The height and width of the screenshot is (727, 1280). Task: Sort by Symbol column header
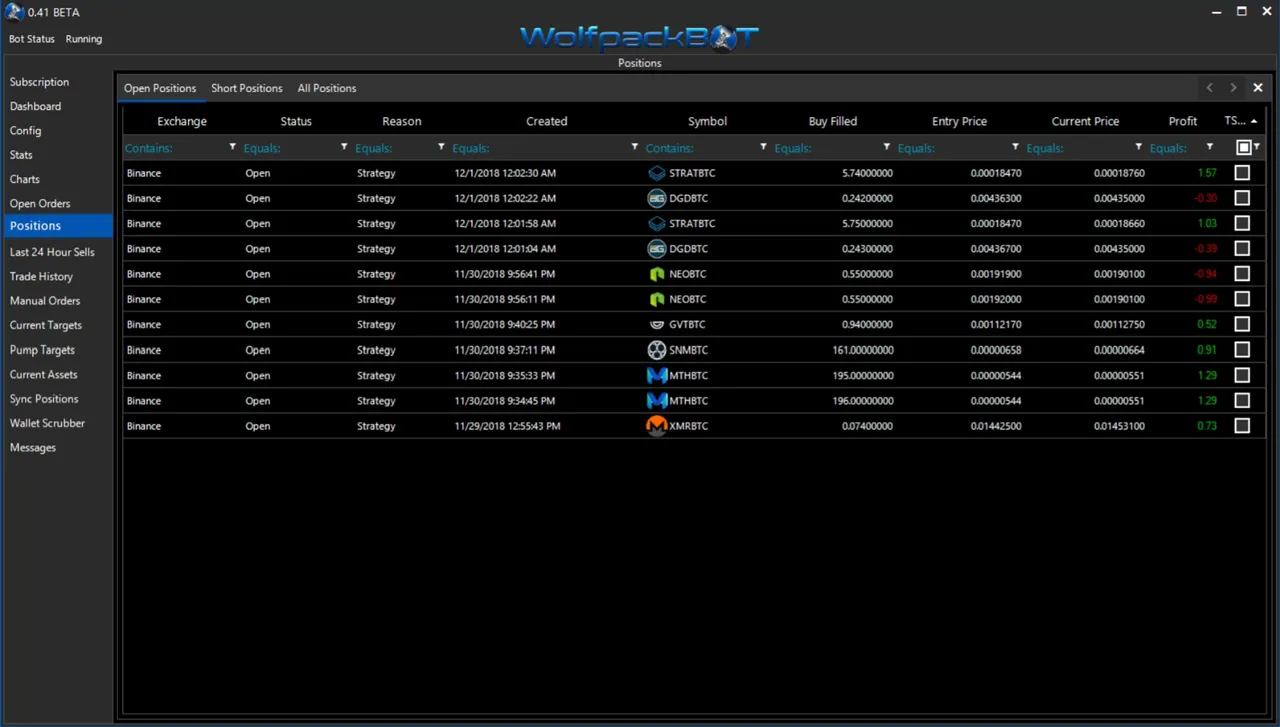click(x=707, y=121)
